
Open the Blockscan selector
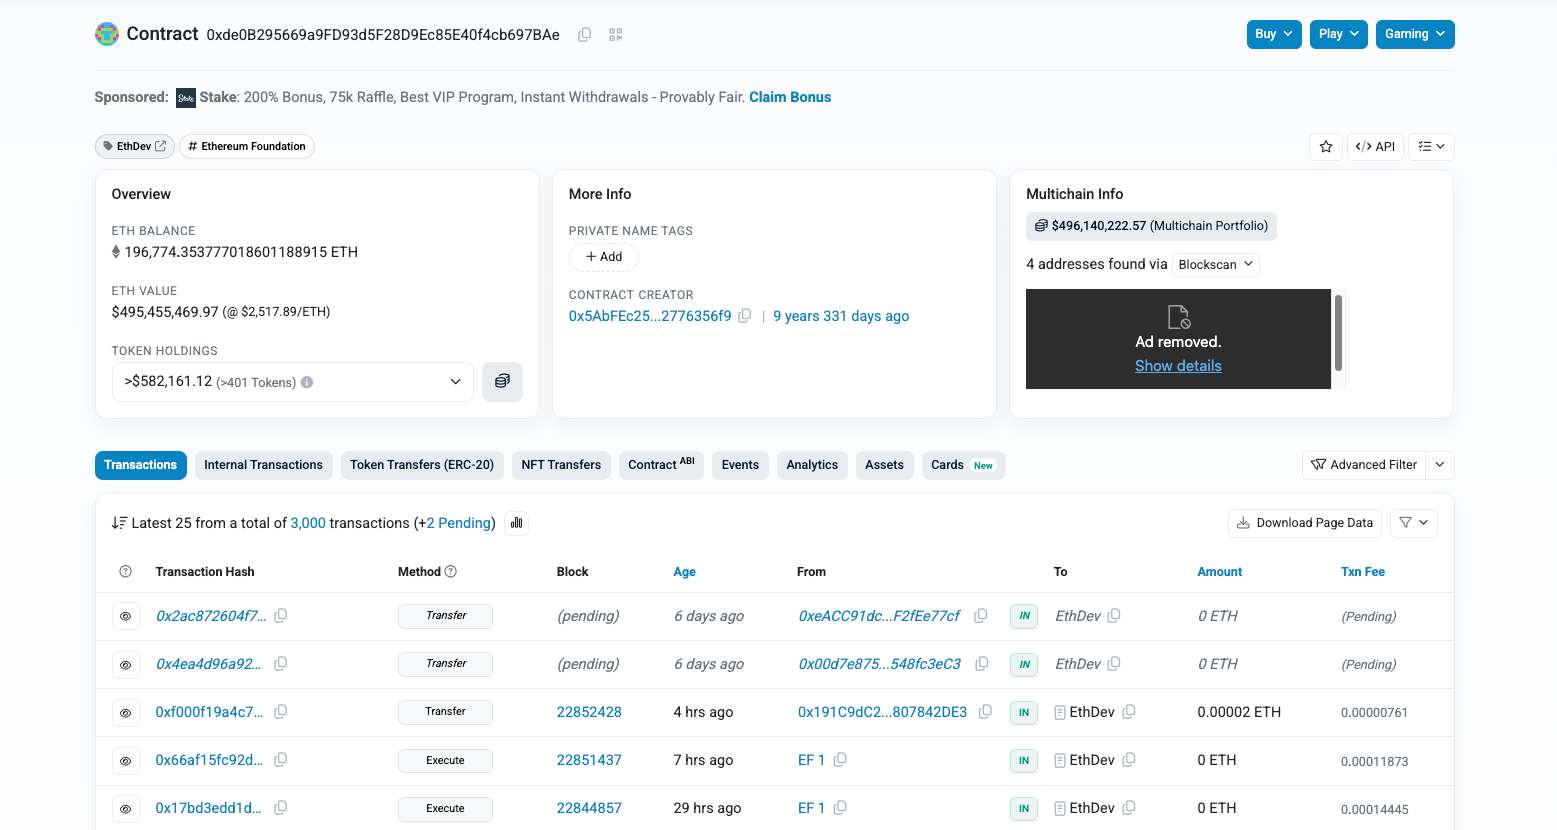click(x=1215, y=264)
